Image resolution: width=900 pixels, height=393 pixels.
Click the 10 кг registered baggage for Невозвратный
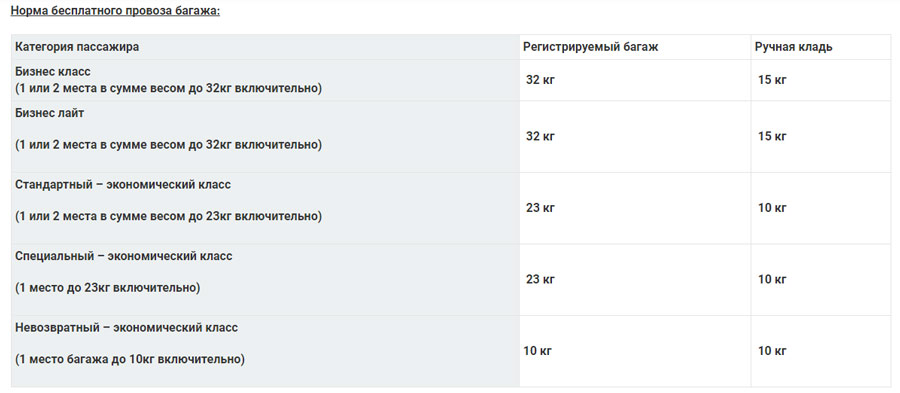coord(537,351)
